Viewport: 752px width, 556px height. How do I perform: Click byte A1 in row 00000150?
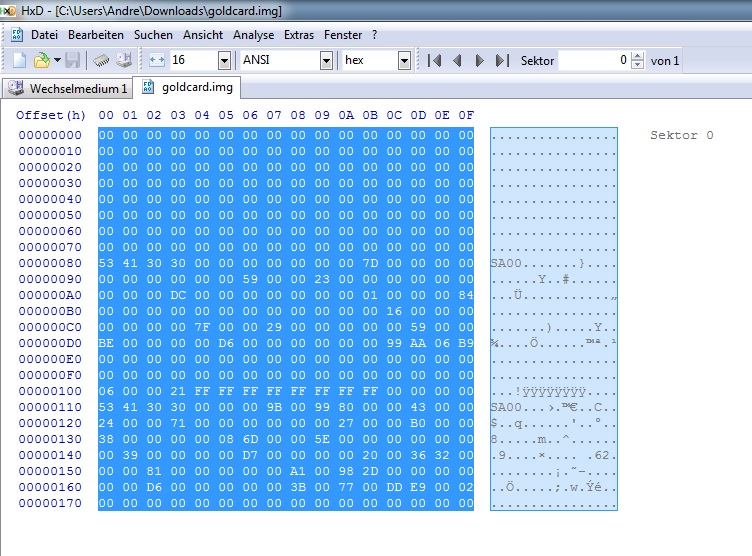pos(298,471)
